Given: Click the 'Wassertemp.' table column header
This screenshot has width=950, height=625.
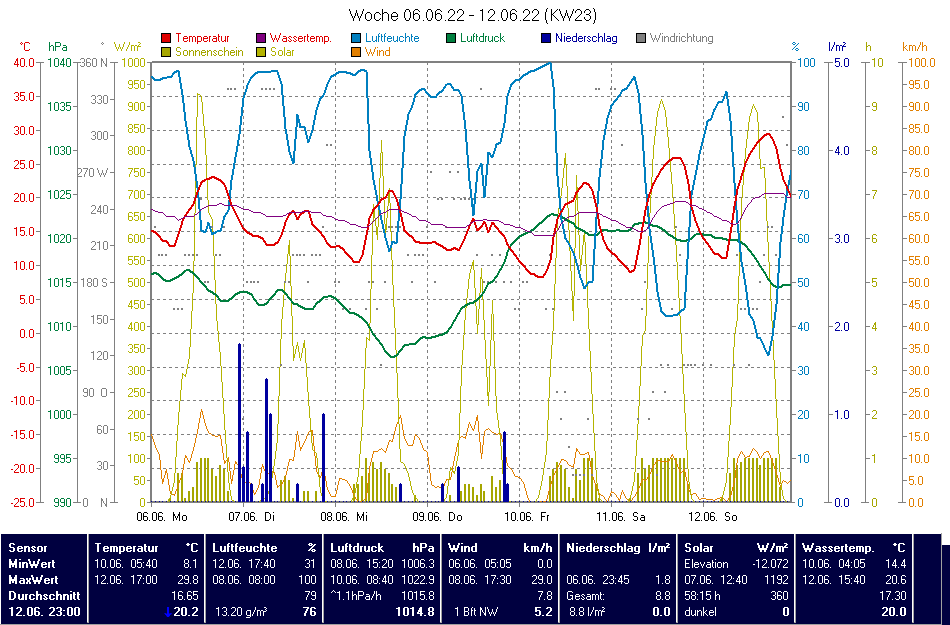Looking at the screenshot, I should tap(838, 548).
